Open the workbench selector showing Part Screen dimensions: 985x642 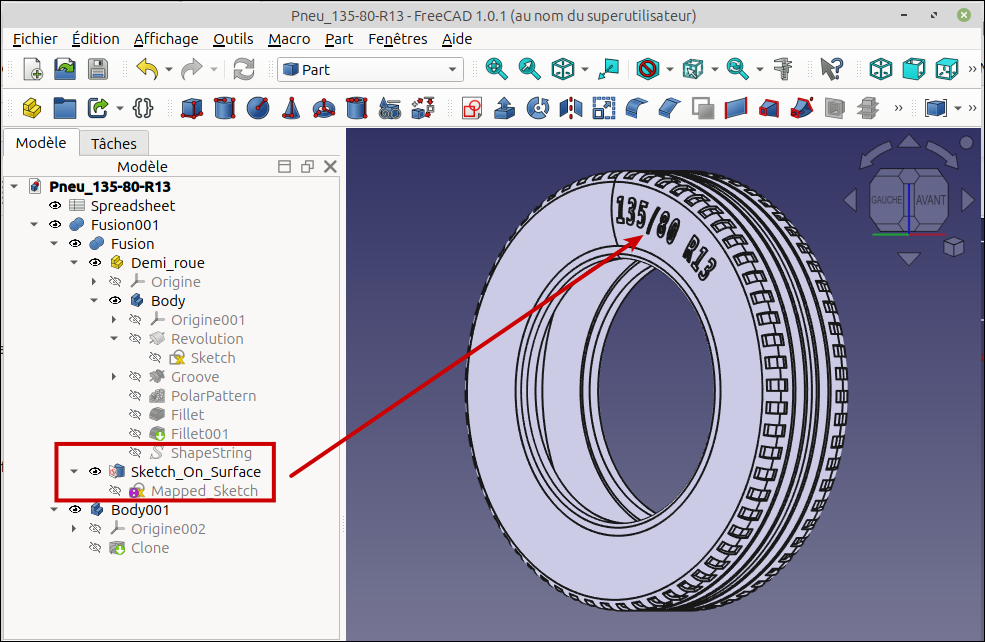click(x=371, y=69)
